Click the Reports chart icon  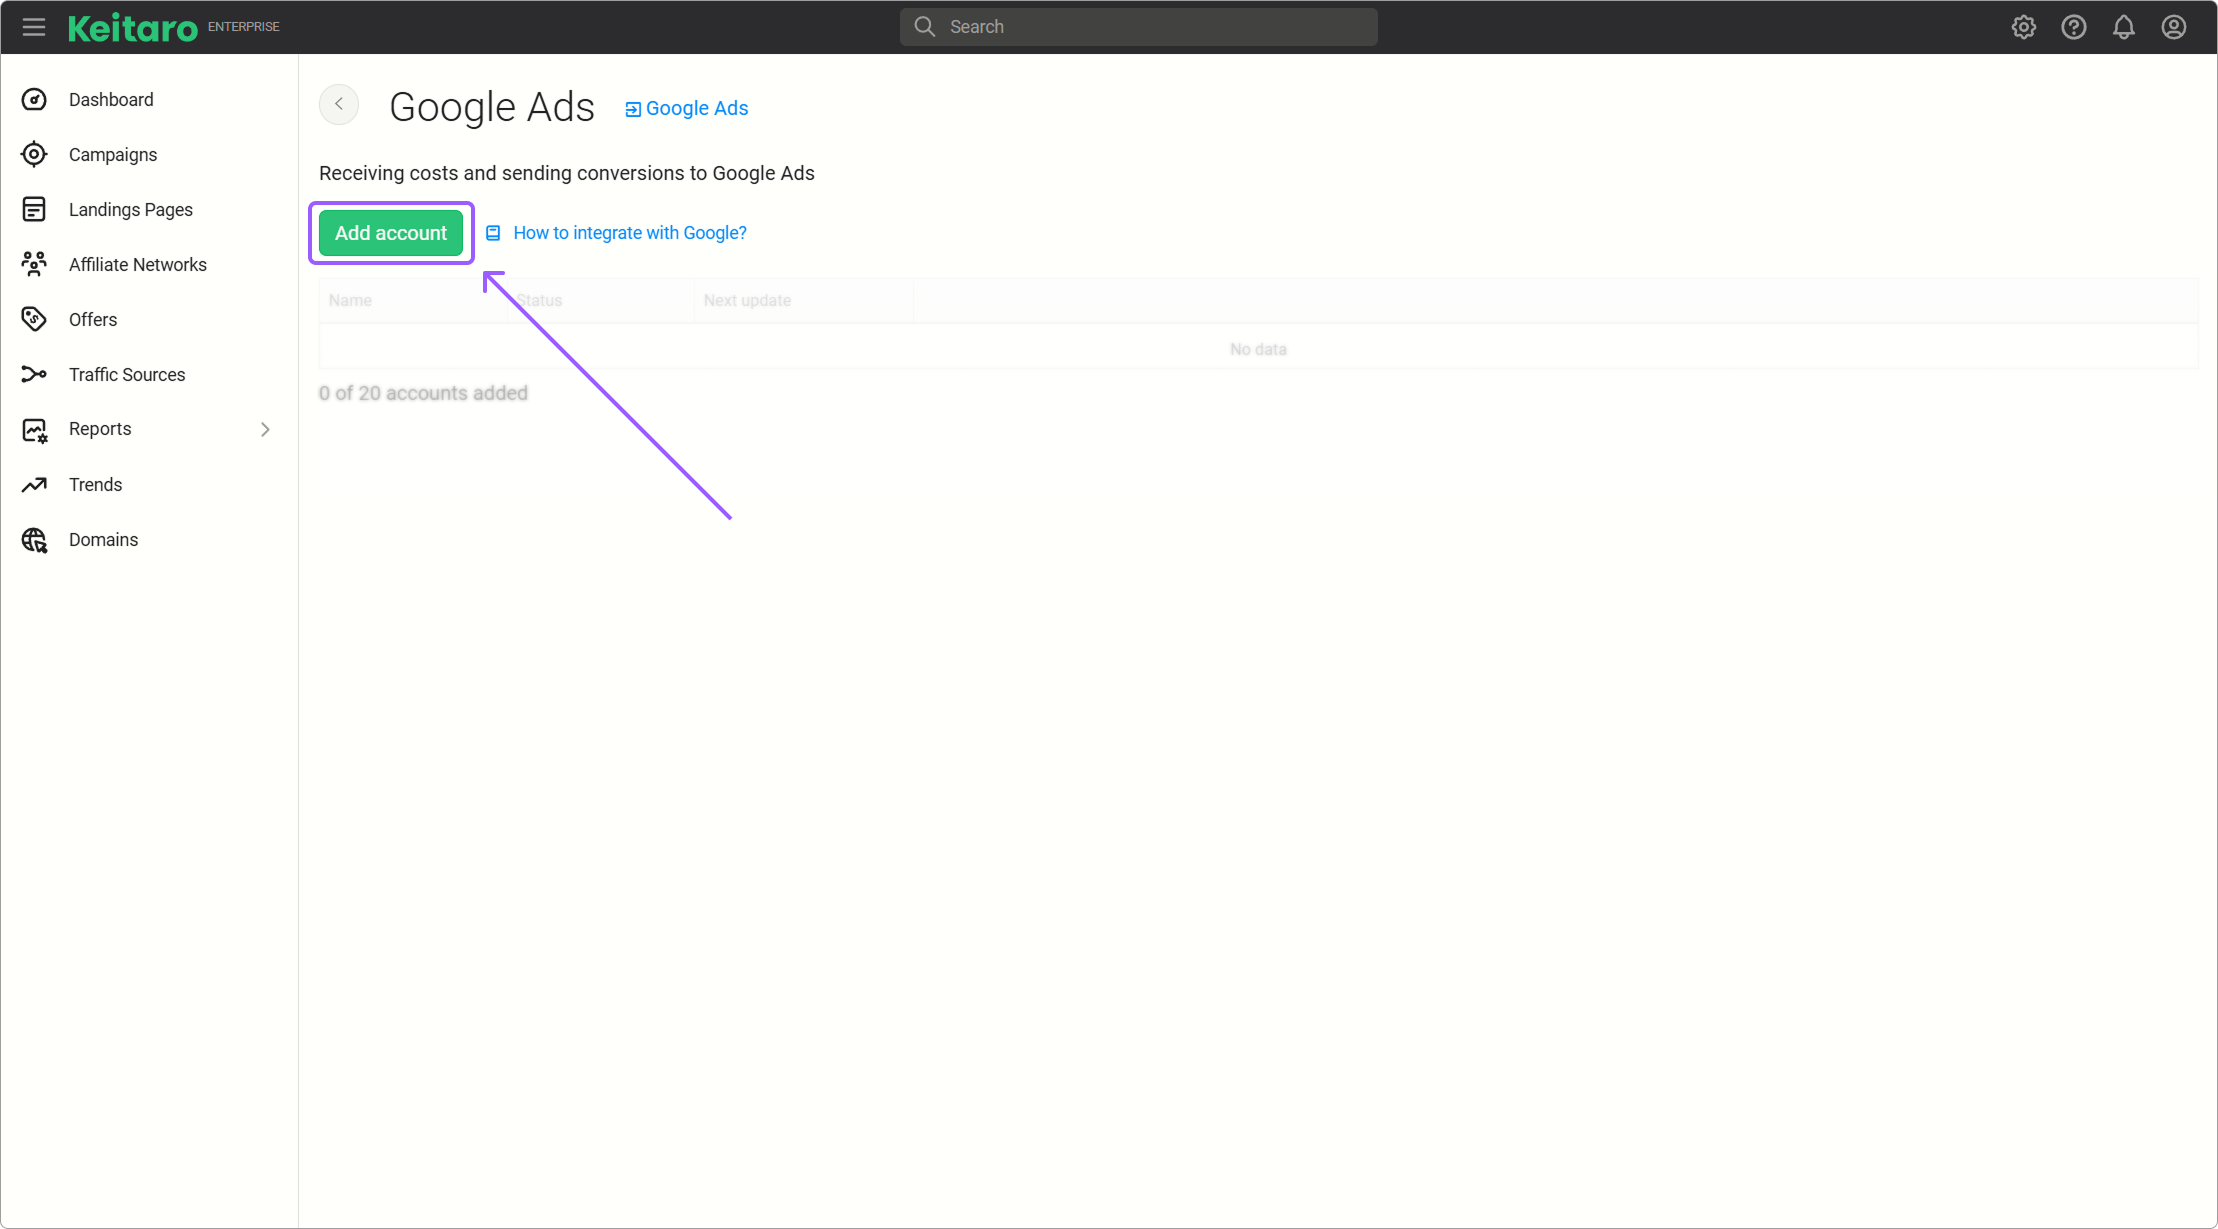pos(34,430)
